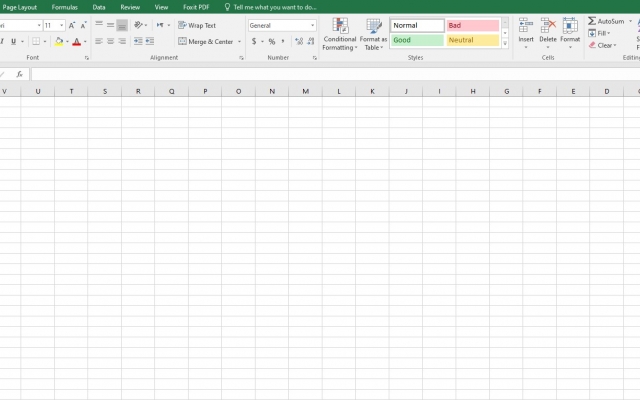640x400 pixels.
Task: Switch to the Data tab
Action: click(x=99, y=7)
